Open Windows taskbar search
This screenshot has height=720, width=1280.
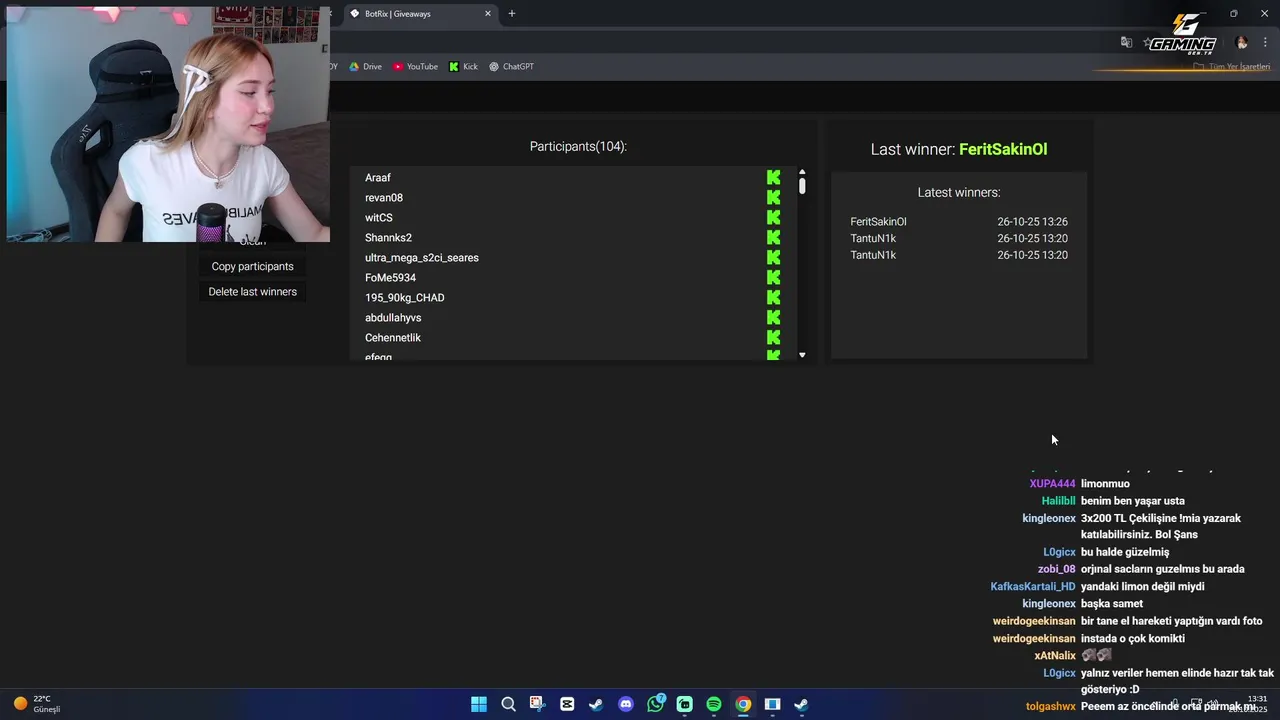coord(508,704)
